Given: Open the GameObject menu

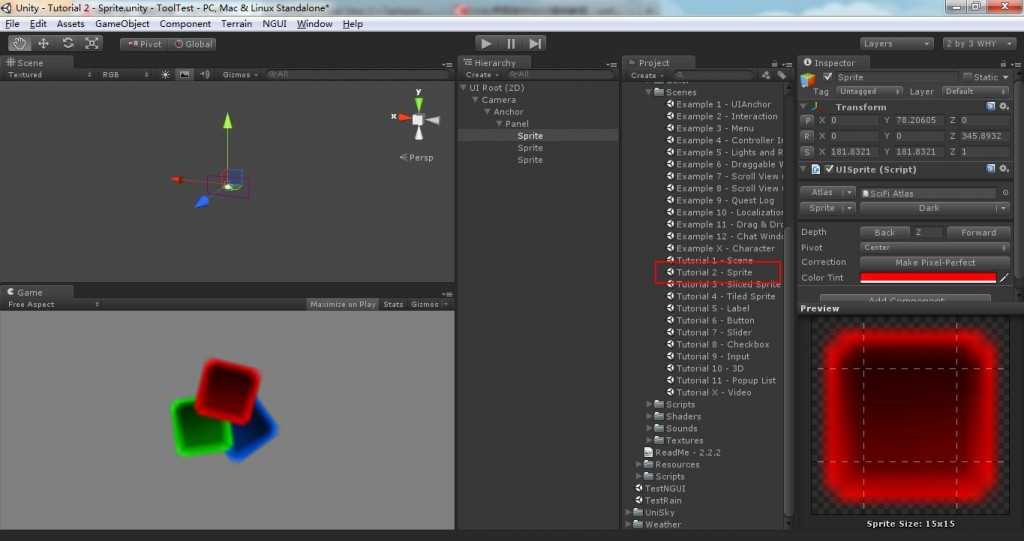Looking at the screenshot, I should coord(122,24).
